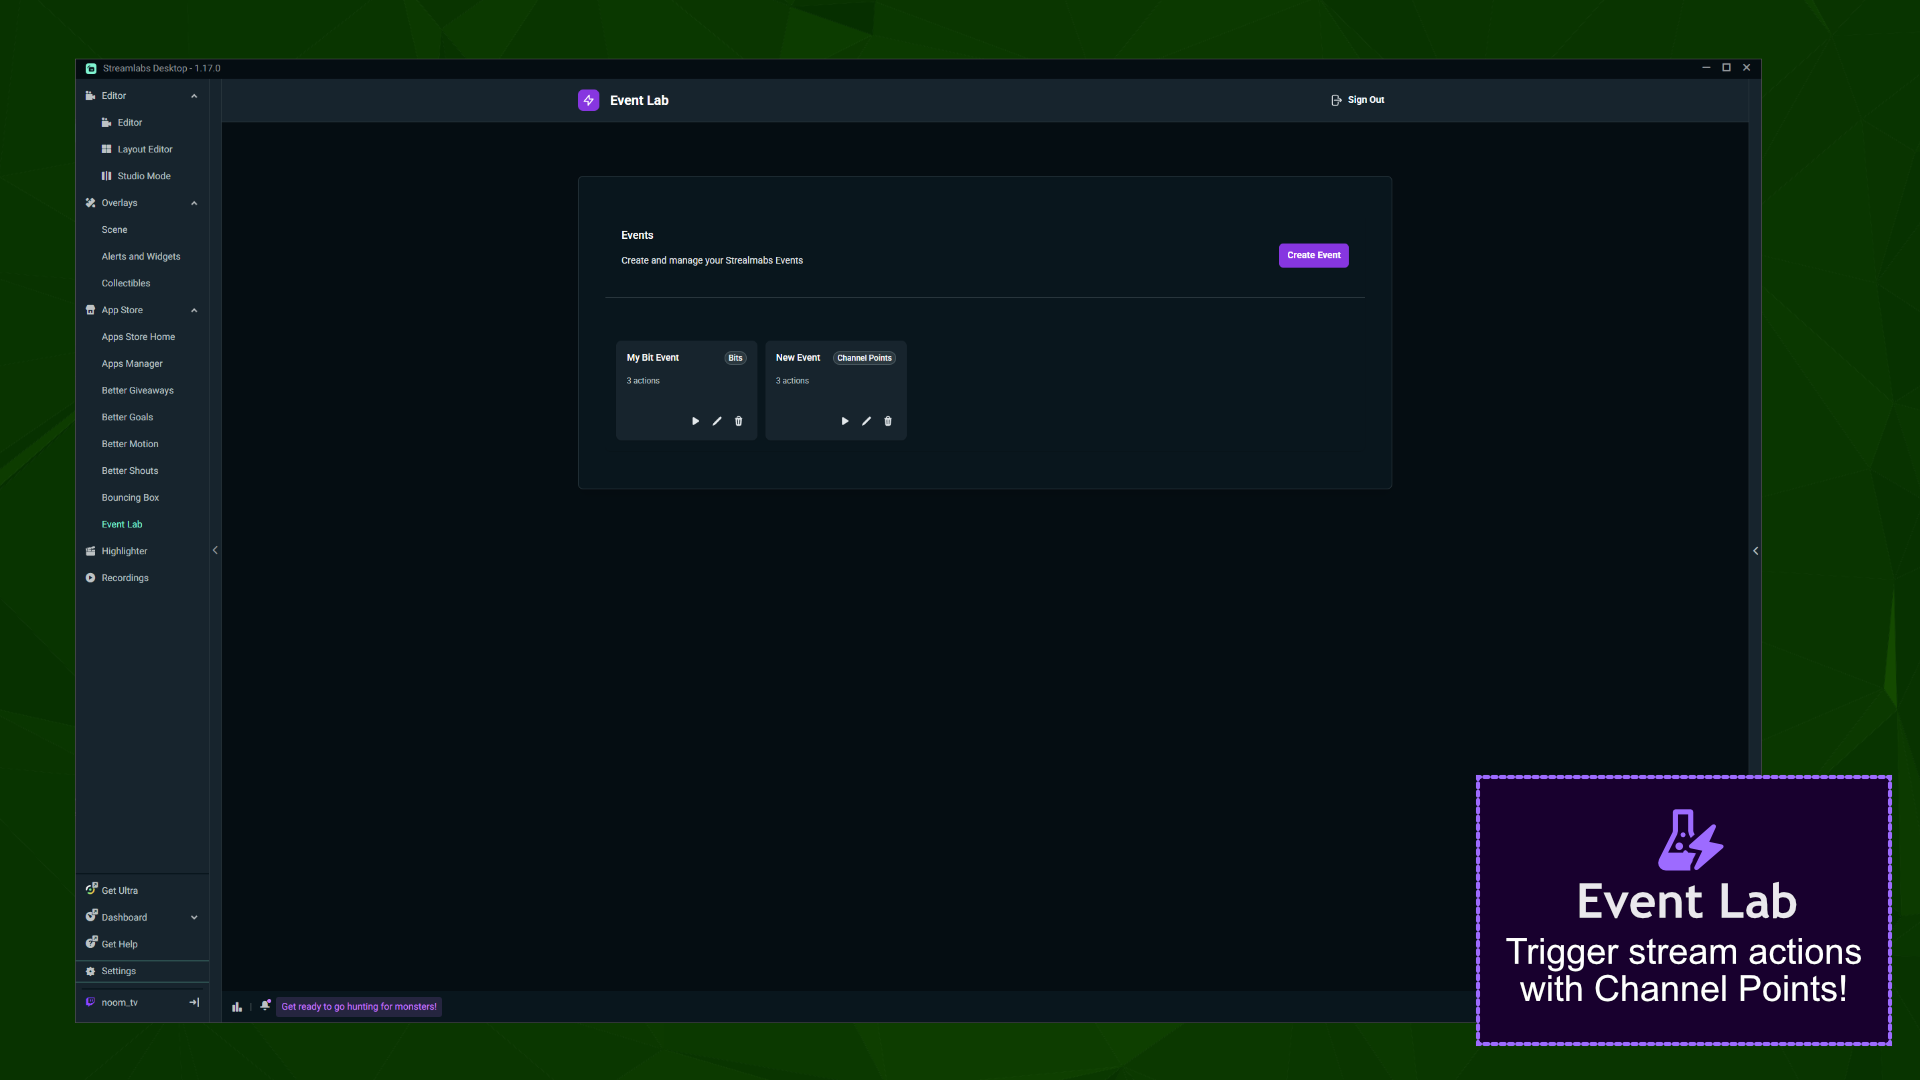
Task: Click the Event Lab flask icon in the header
Action: coord(589,100)
